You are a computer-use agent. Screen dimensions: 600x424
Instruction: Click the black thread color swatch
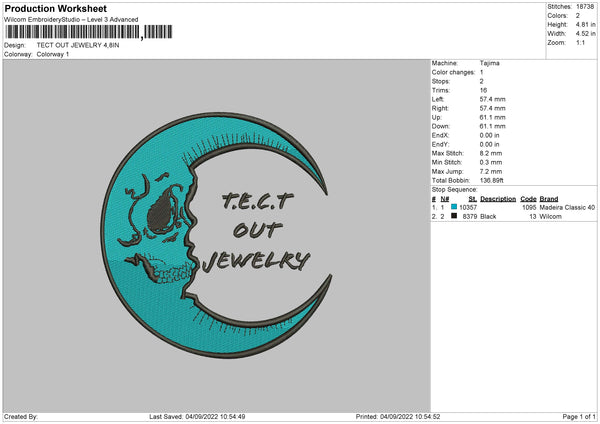[454, 216]
